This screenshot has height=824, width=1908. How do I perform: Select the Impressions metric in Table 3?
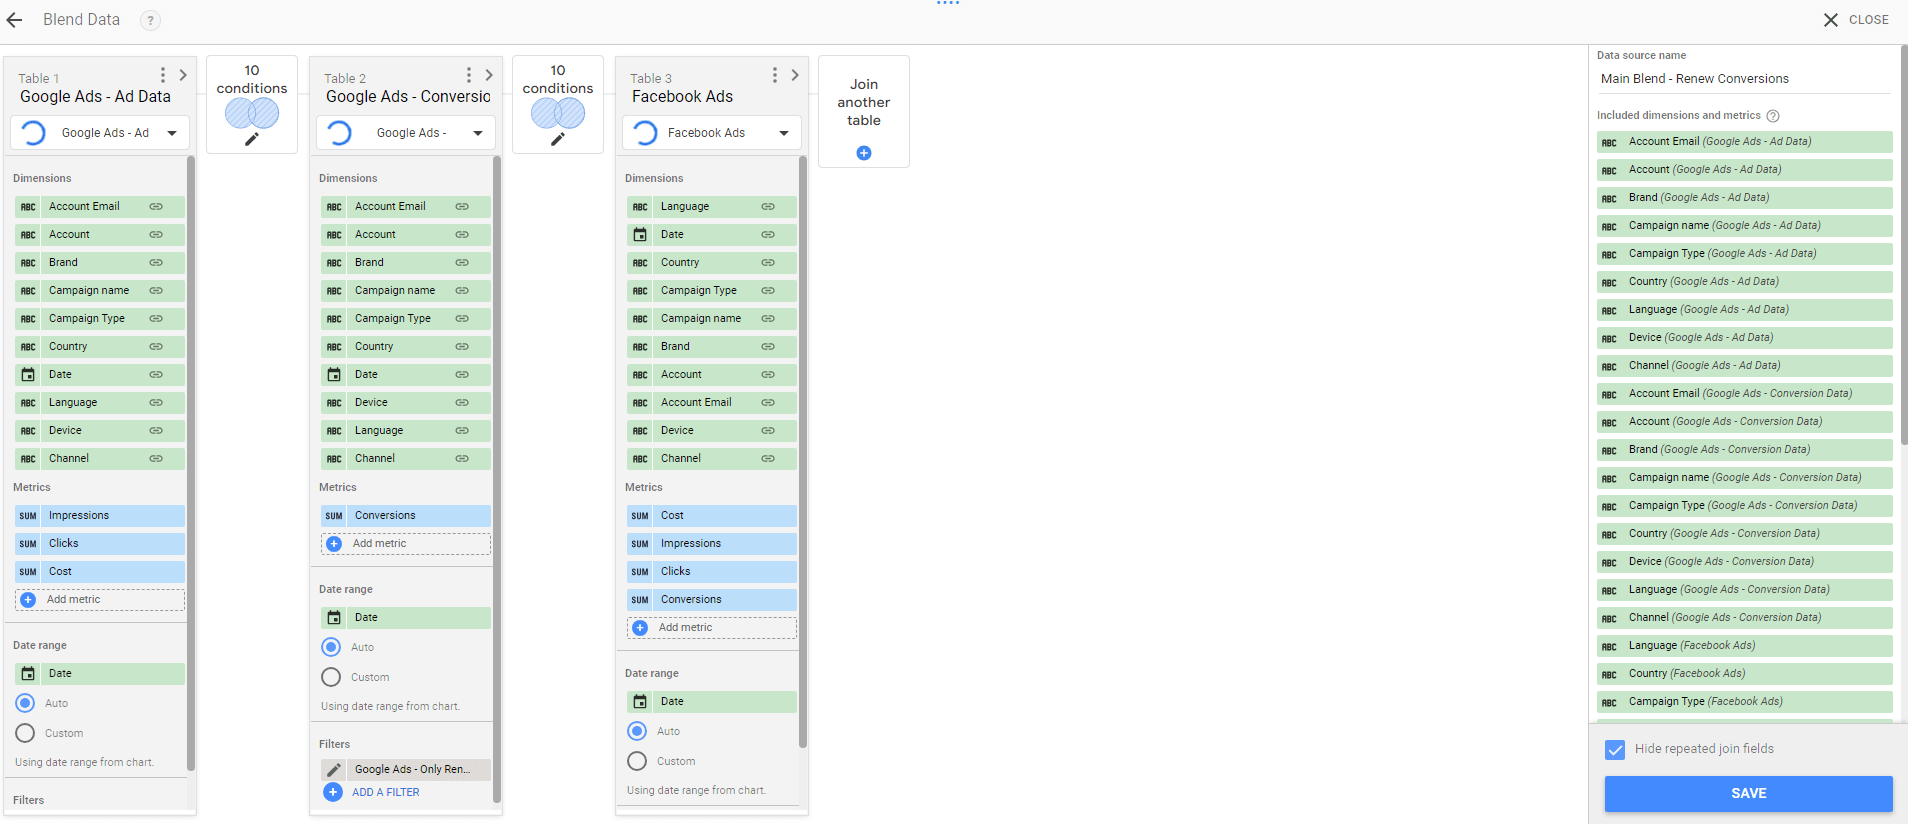pos(712,544)
